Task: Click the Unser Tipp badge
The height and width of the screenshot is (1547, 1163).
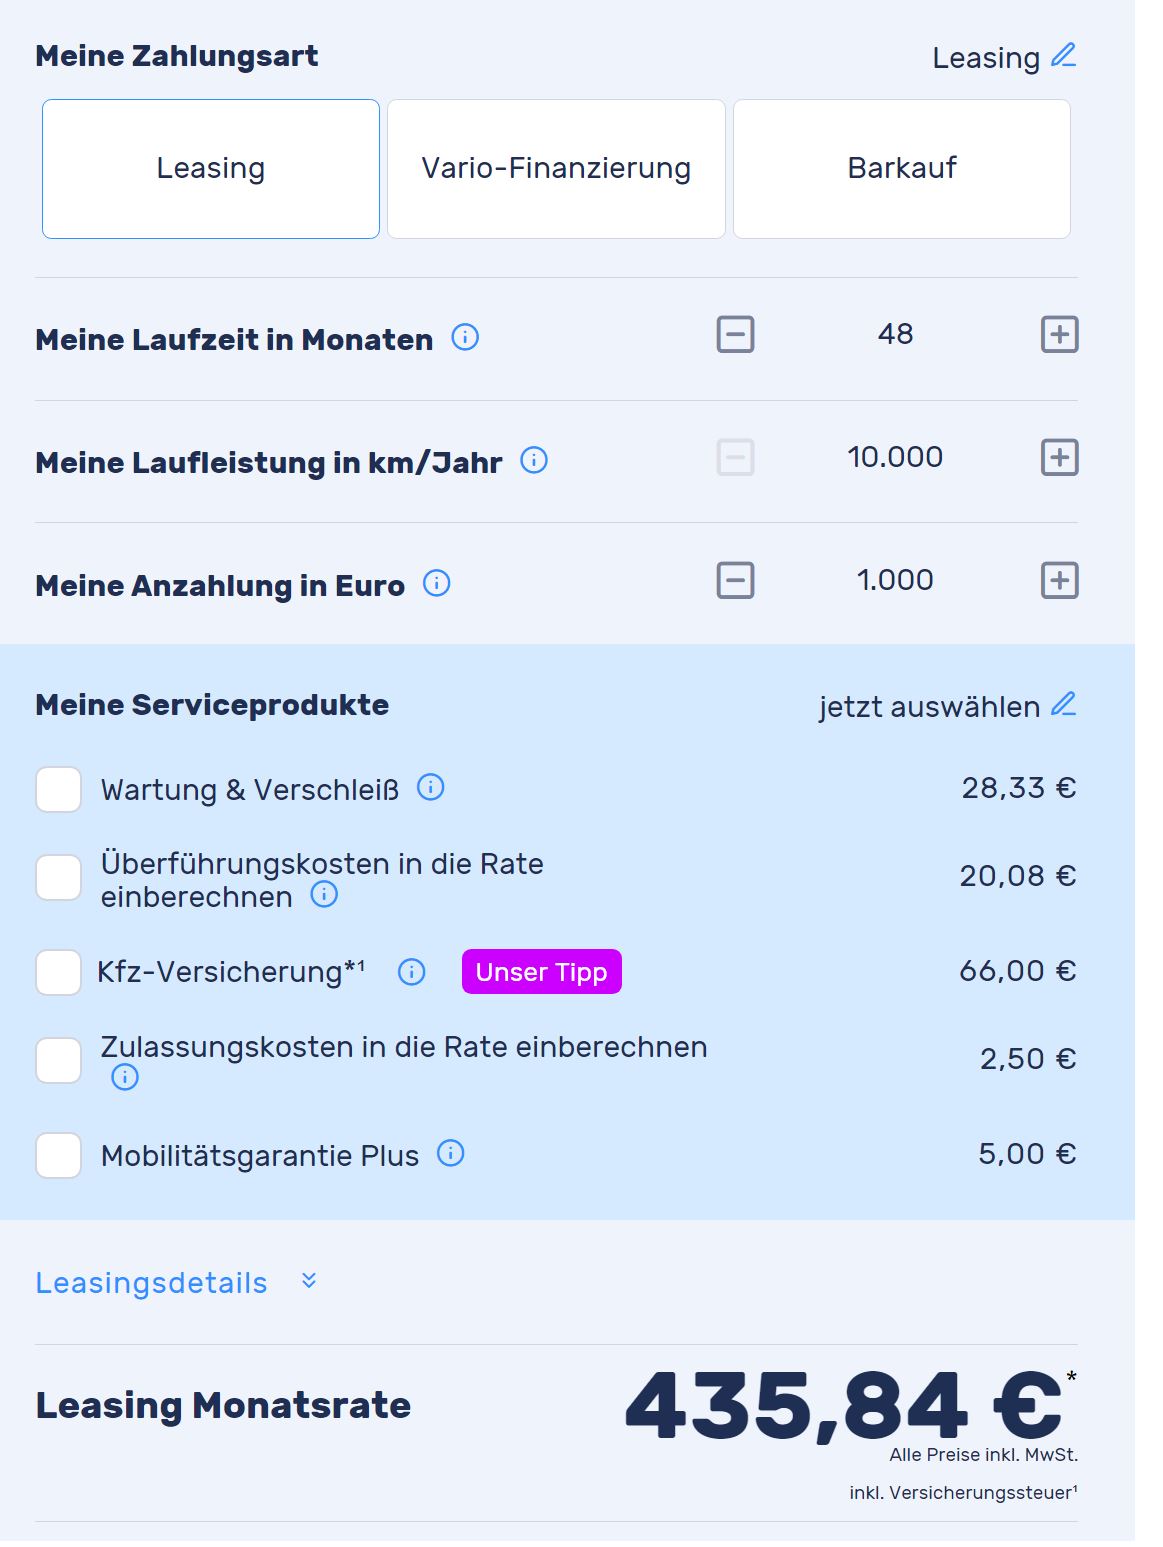Action: (541, 972)
